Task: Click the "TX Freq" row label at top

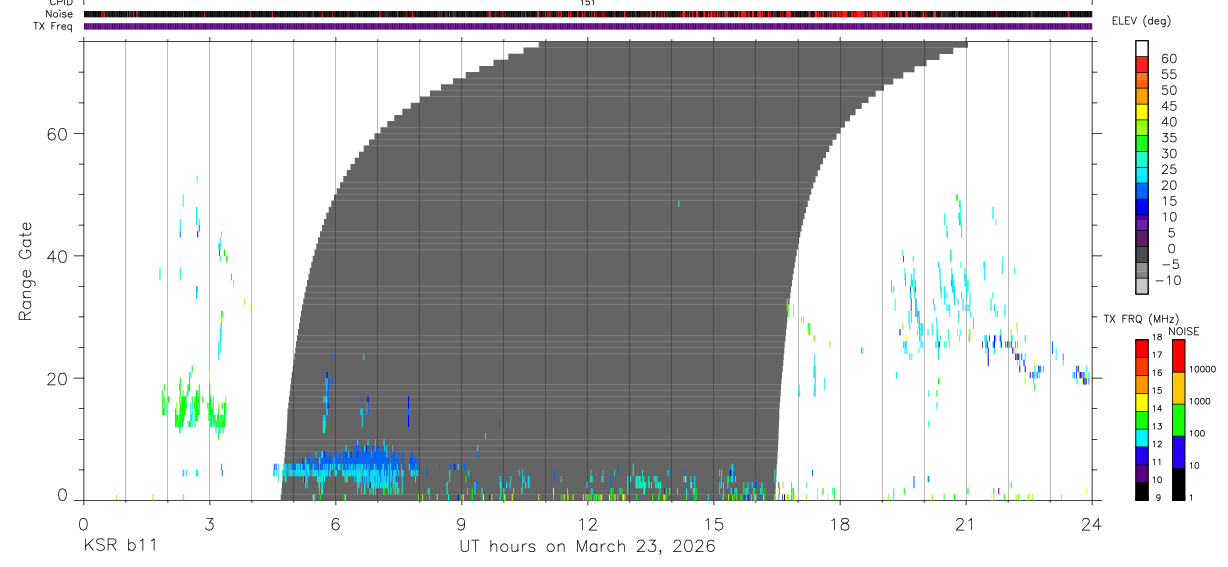Action: click(x=55, y=26)
